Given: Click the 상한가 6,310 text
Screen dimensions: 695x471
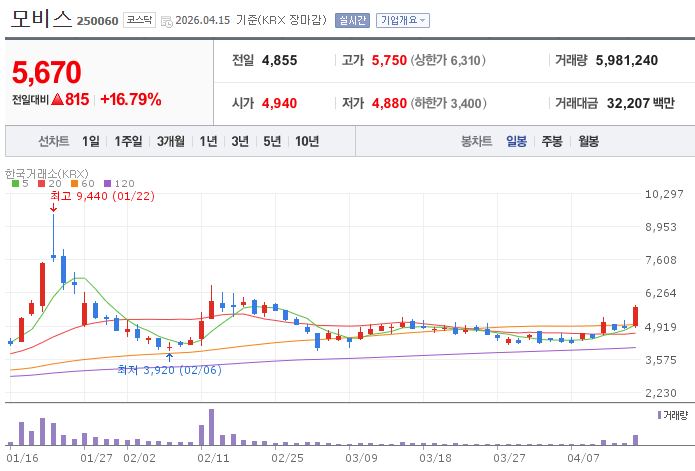Looking at the screenshot, I should (448, 60).
